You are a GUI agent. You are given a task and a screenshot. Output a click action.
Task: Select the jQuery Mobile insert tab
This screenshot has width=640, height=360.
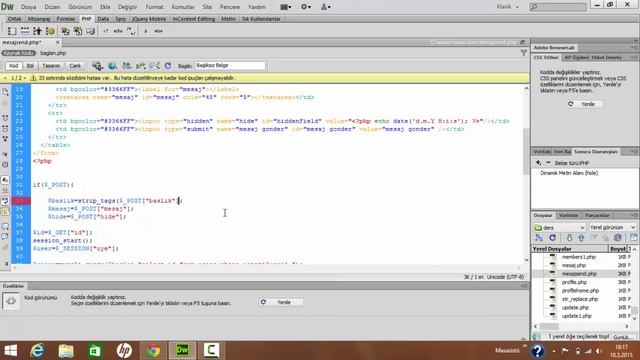pos(149,19)
